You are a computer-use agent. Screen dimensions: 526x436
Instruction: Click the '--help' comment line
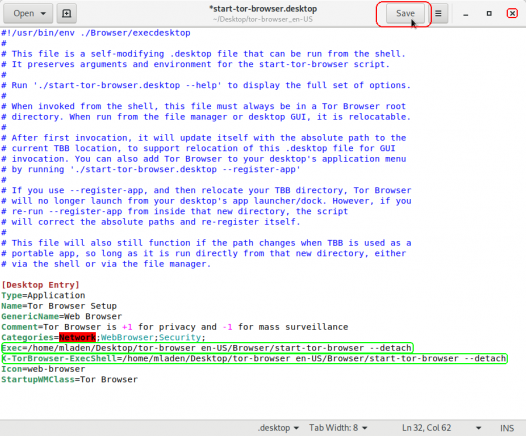(x=206, y=85)
